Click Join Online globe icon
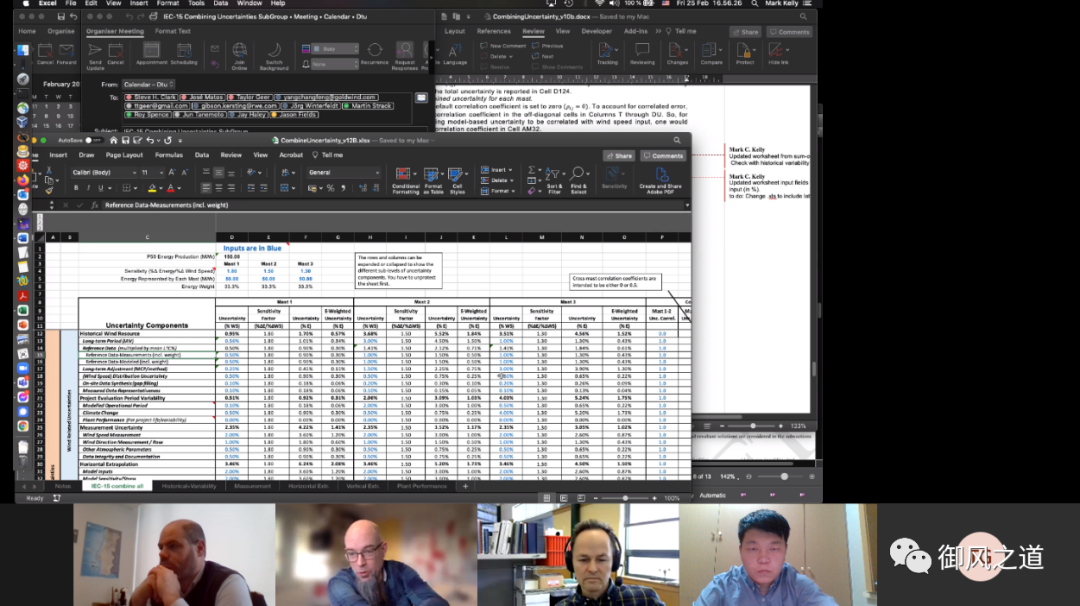The height and width of the screenshot is (606, 1080). (x=239, y=56)
